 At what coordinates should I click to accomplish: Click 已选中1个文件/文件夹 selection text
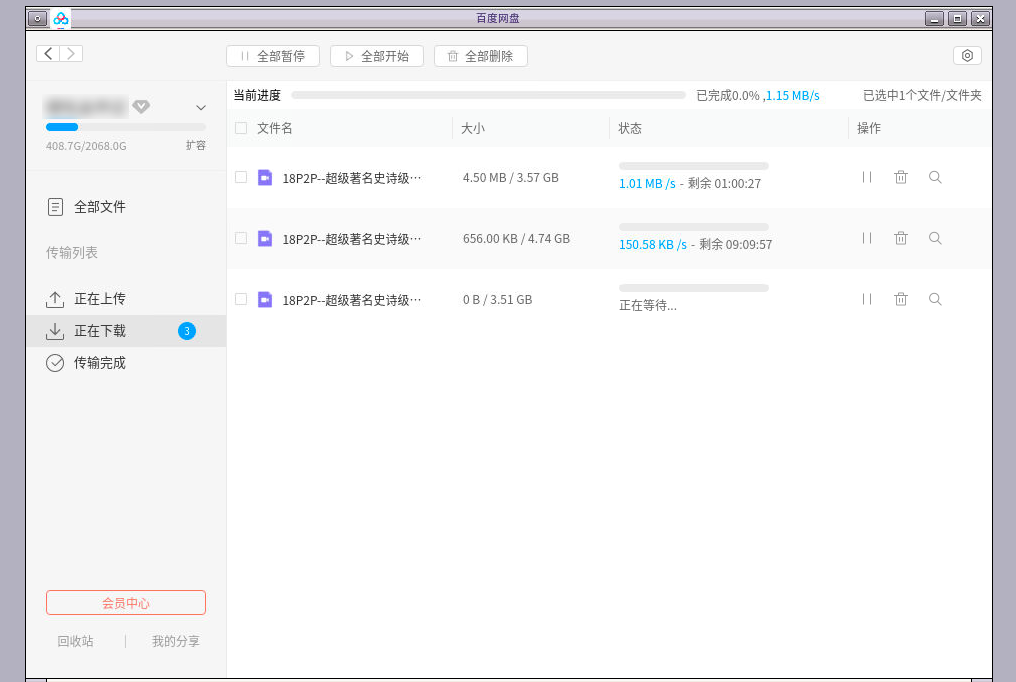922,96
